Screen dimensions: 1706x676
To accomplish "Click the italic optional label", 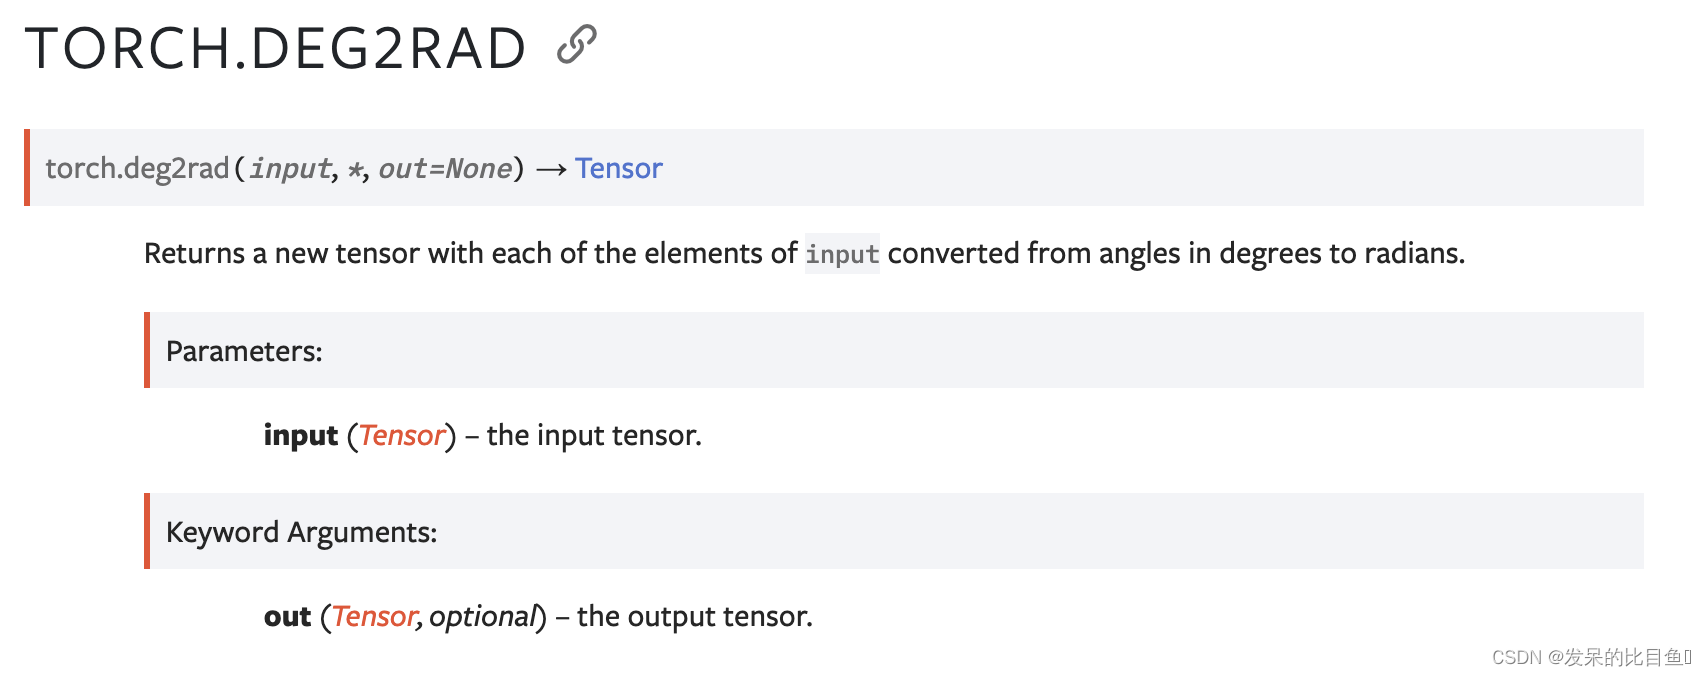I will (483, 616).
